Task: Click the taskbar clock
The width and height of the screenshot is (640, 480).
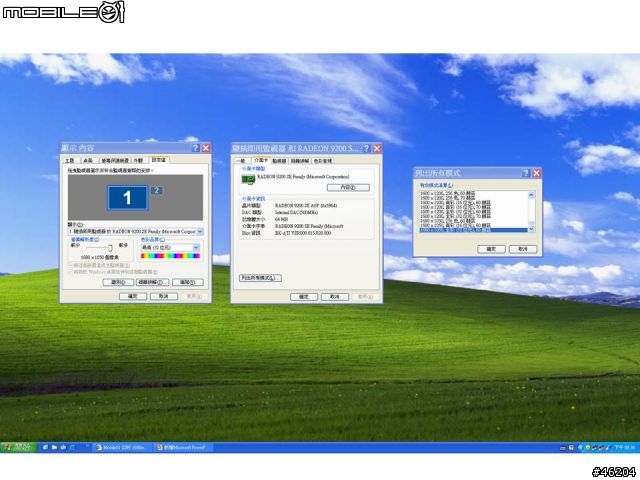Action: pos(627,448)
